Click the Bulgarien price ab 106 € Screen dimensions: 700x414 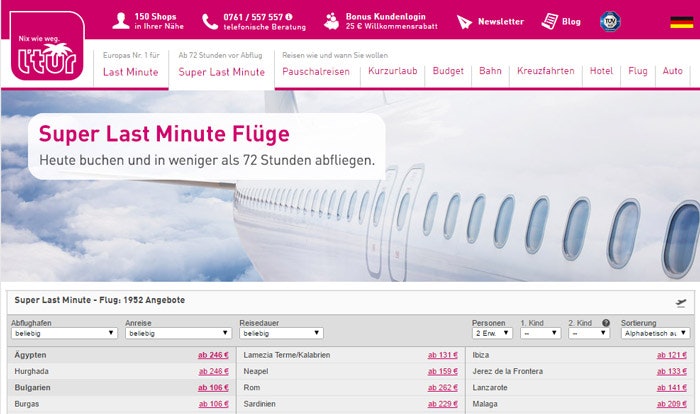[x=213, y=388]
